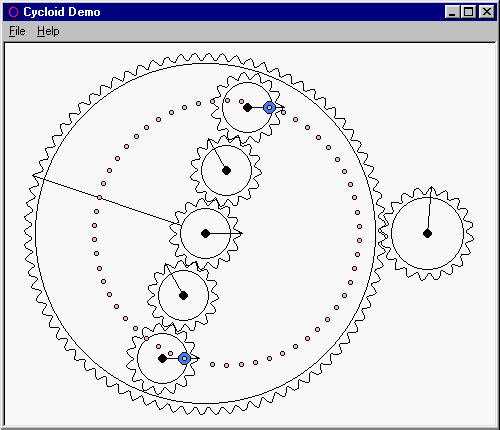Maximize the Cycloid Demo window
This screenshot has height=430, width=500.
pyautogui.click(x=468, y=12)
